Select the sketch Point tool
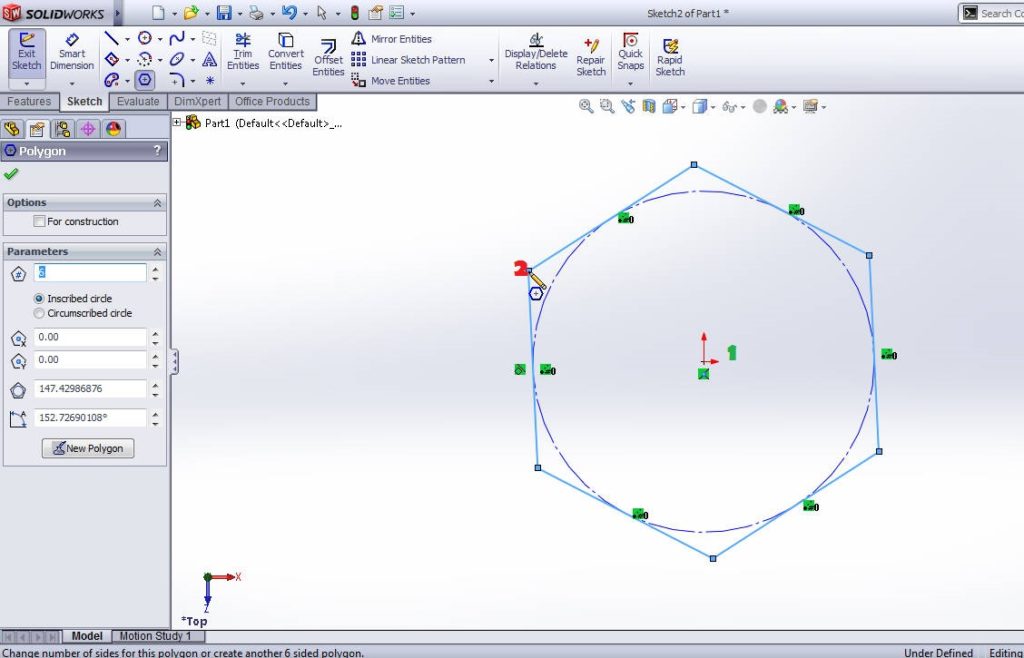Viewport: 1024px width, 658px height. (x=210, y=80)
